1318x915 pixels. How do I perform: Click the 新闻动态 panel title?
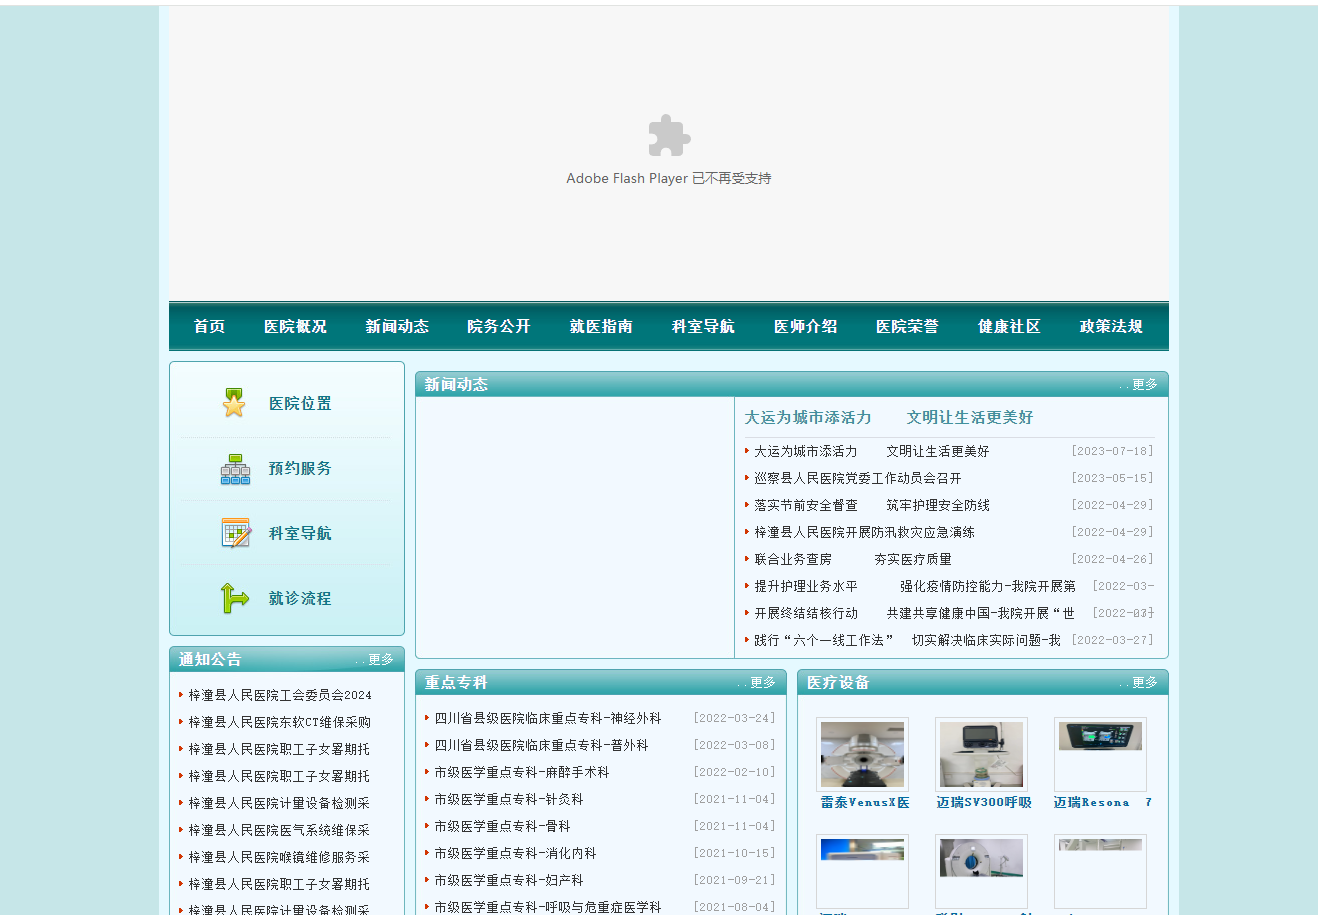tap(456, 384)
